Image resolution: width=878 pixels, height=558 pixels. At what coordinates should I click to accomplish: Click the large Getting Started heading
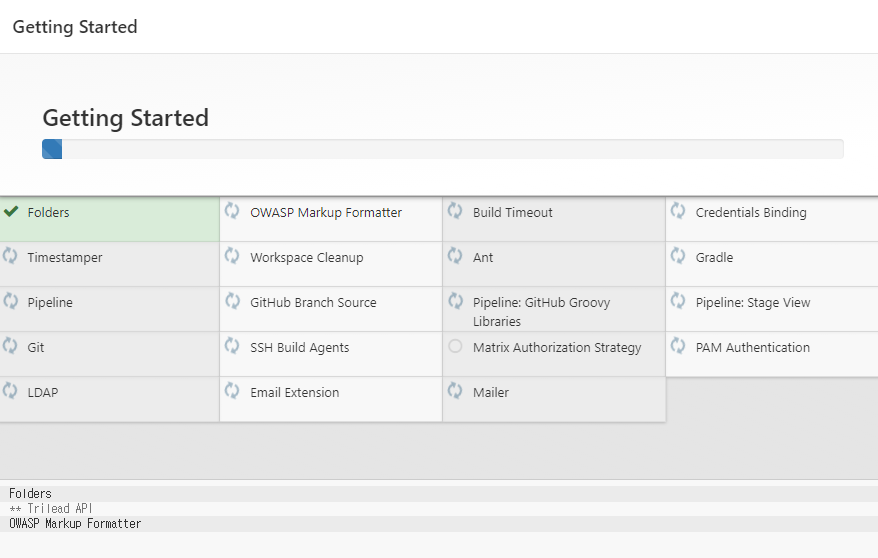click(x=125, y=118)
